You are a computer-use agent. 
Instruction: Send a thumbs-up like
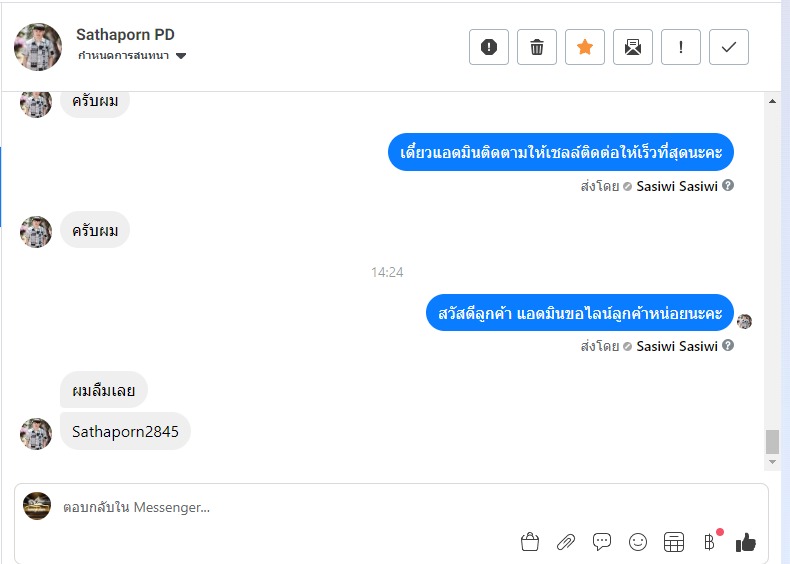(x=746, y=542)
